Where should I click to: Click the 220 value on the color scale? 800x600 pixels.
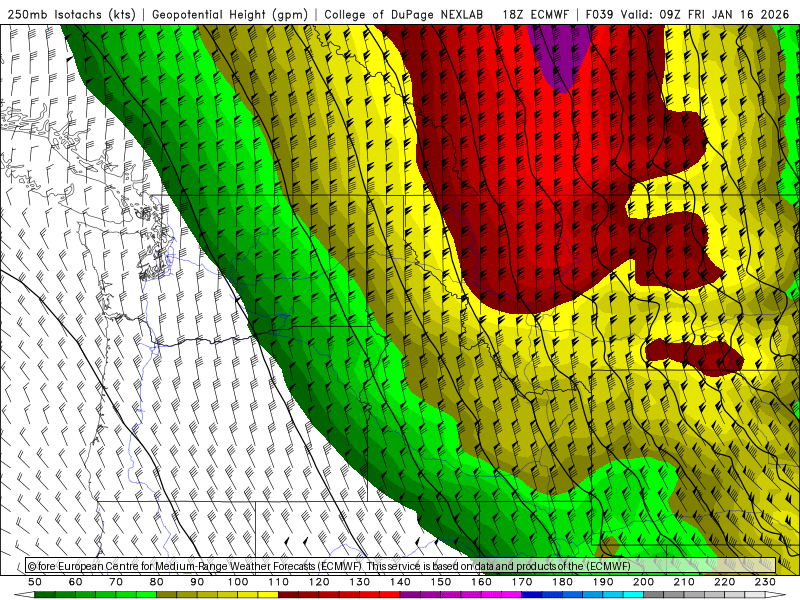(x=724, y=582)
